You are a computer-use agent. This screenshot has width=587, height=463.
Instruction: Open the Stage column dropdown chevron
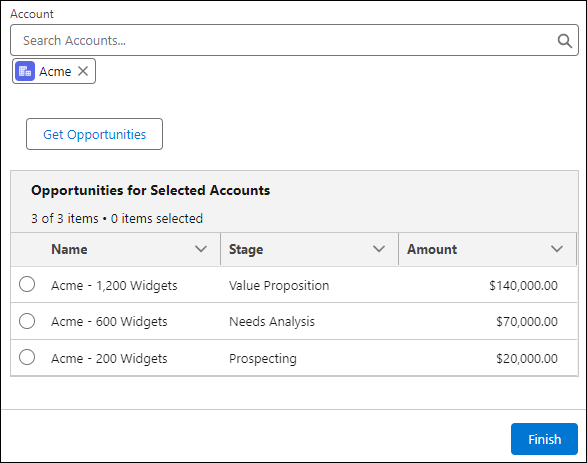pos(379,249)
